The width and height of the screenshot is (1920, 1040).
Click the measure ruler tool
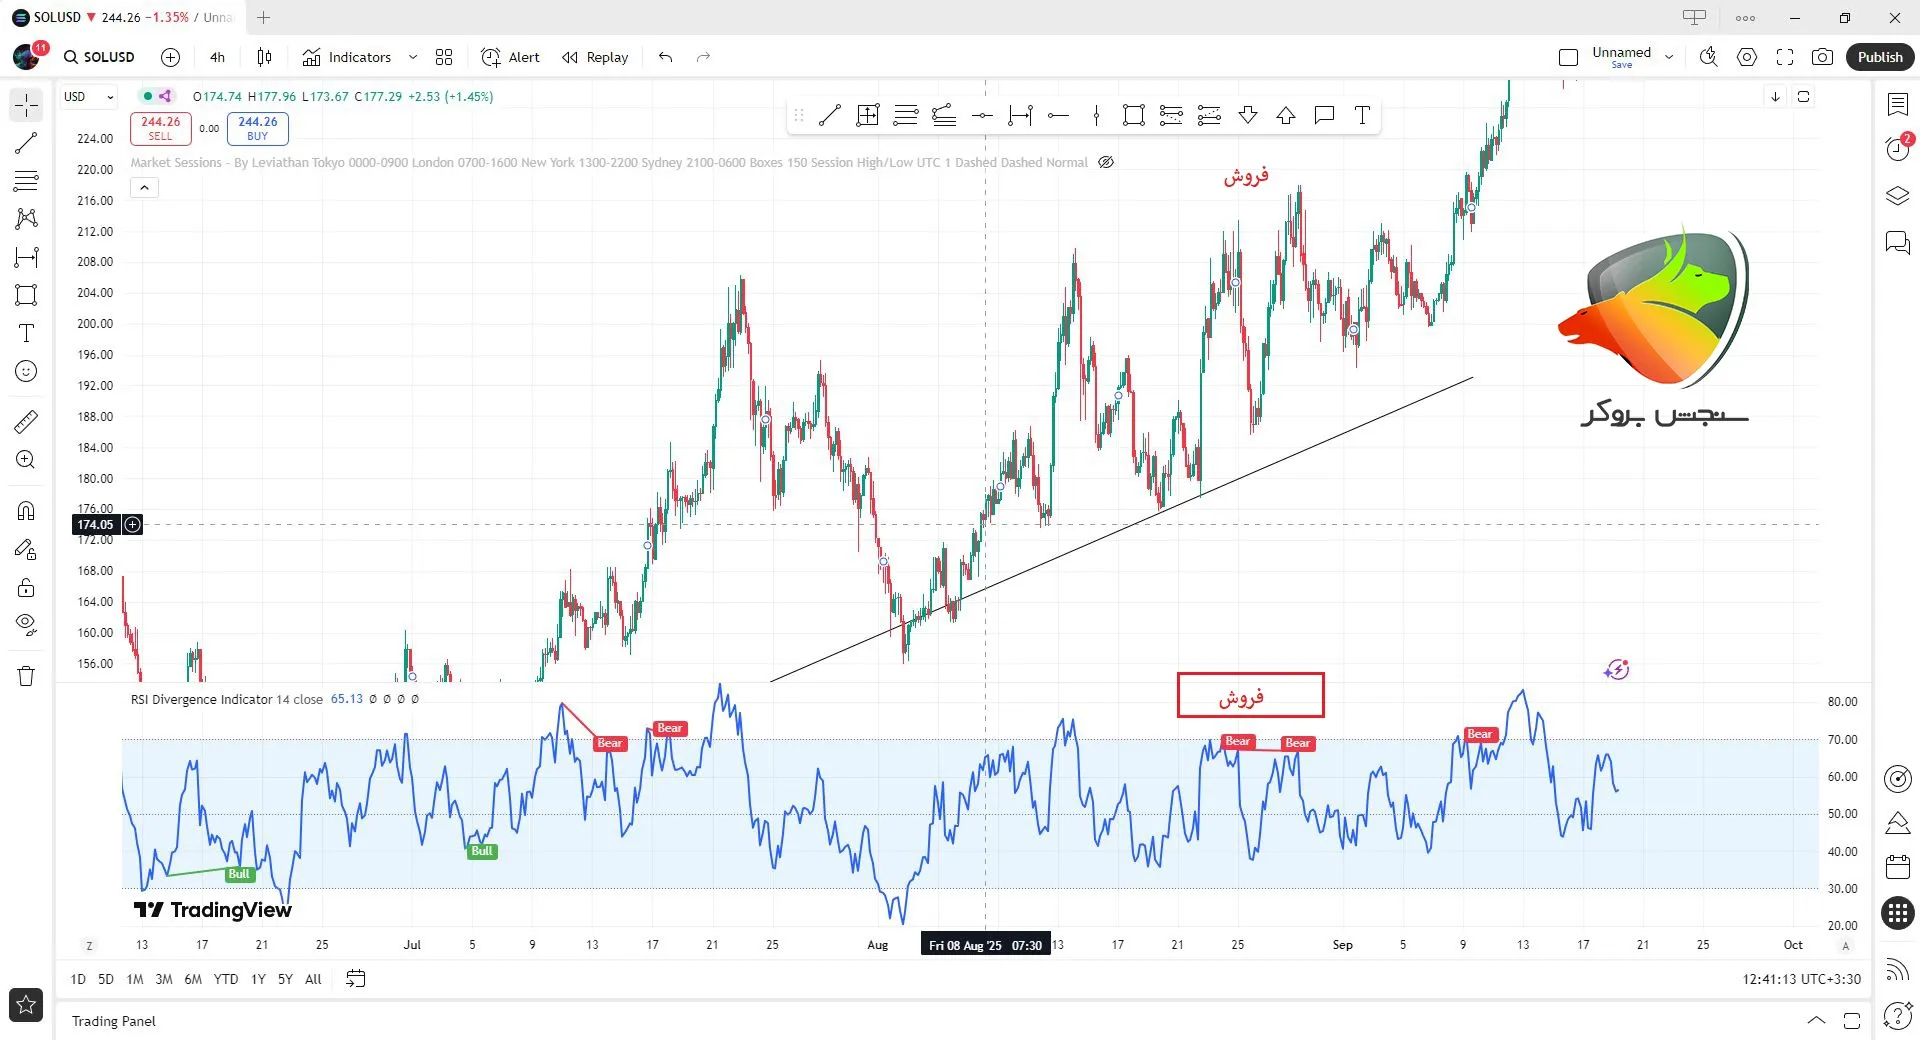click(26, 422)
